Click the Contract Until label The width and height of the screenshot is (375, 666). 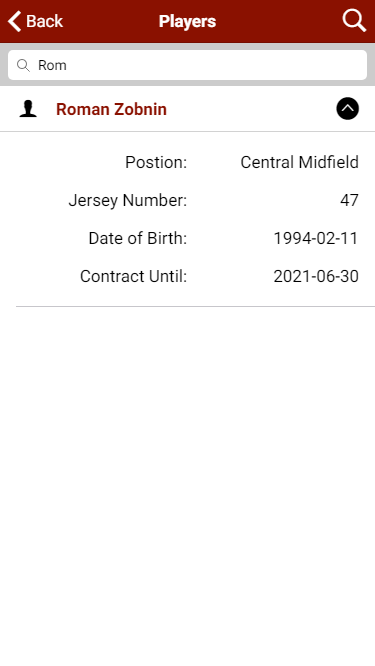(x=133, y=277)
